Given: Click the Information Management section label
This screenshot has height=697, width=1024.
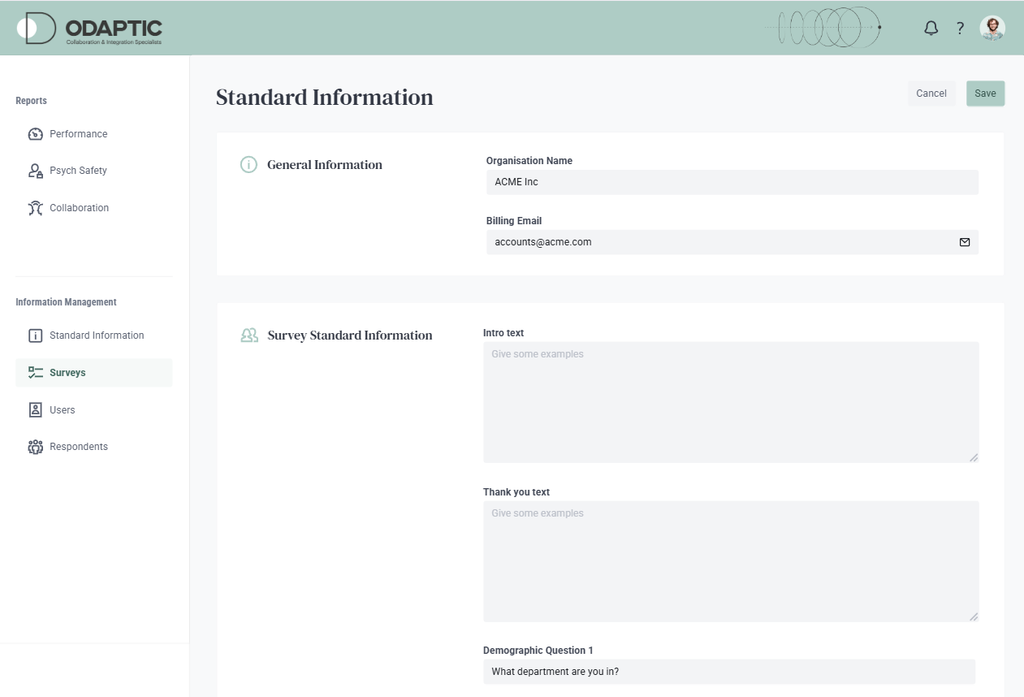Looking at the screenshot, I should [66, 302].
